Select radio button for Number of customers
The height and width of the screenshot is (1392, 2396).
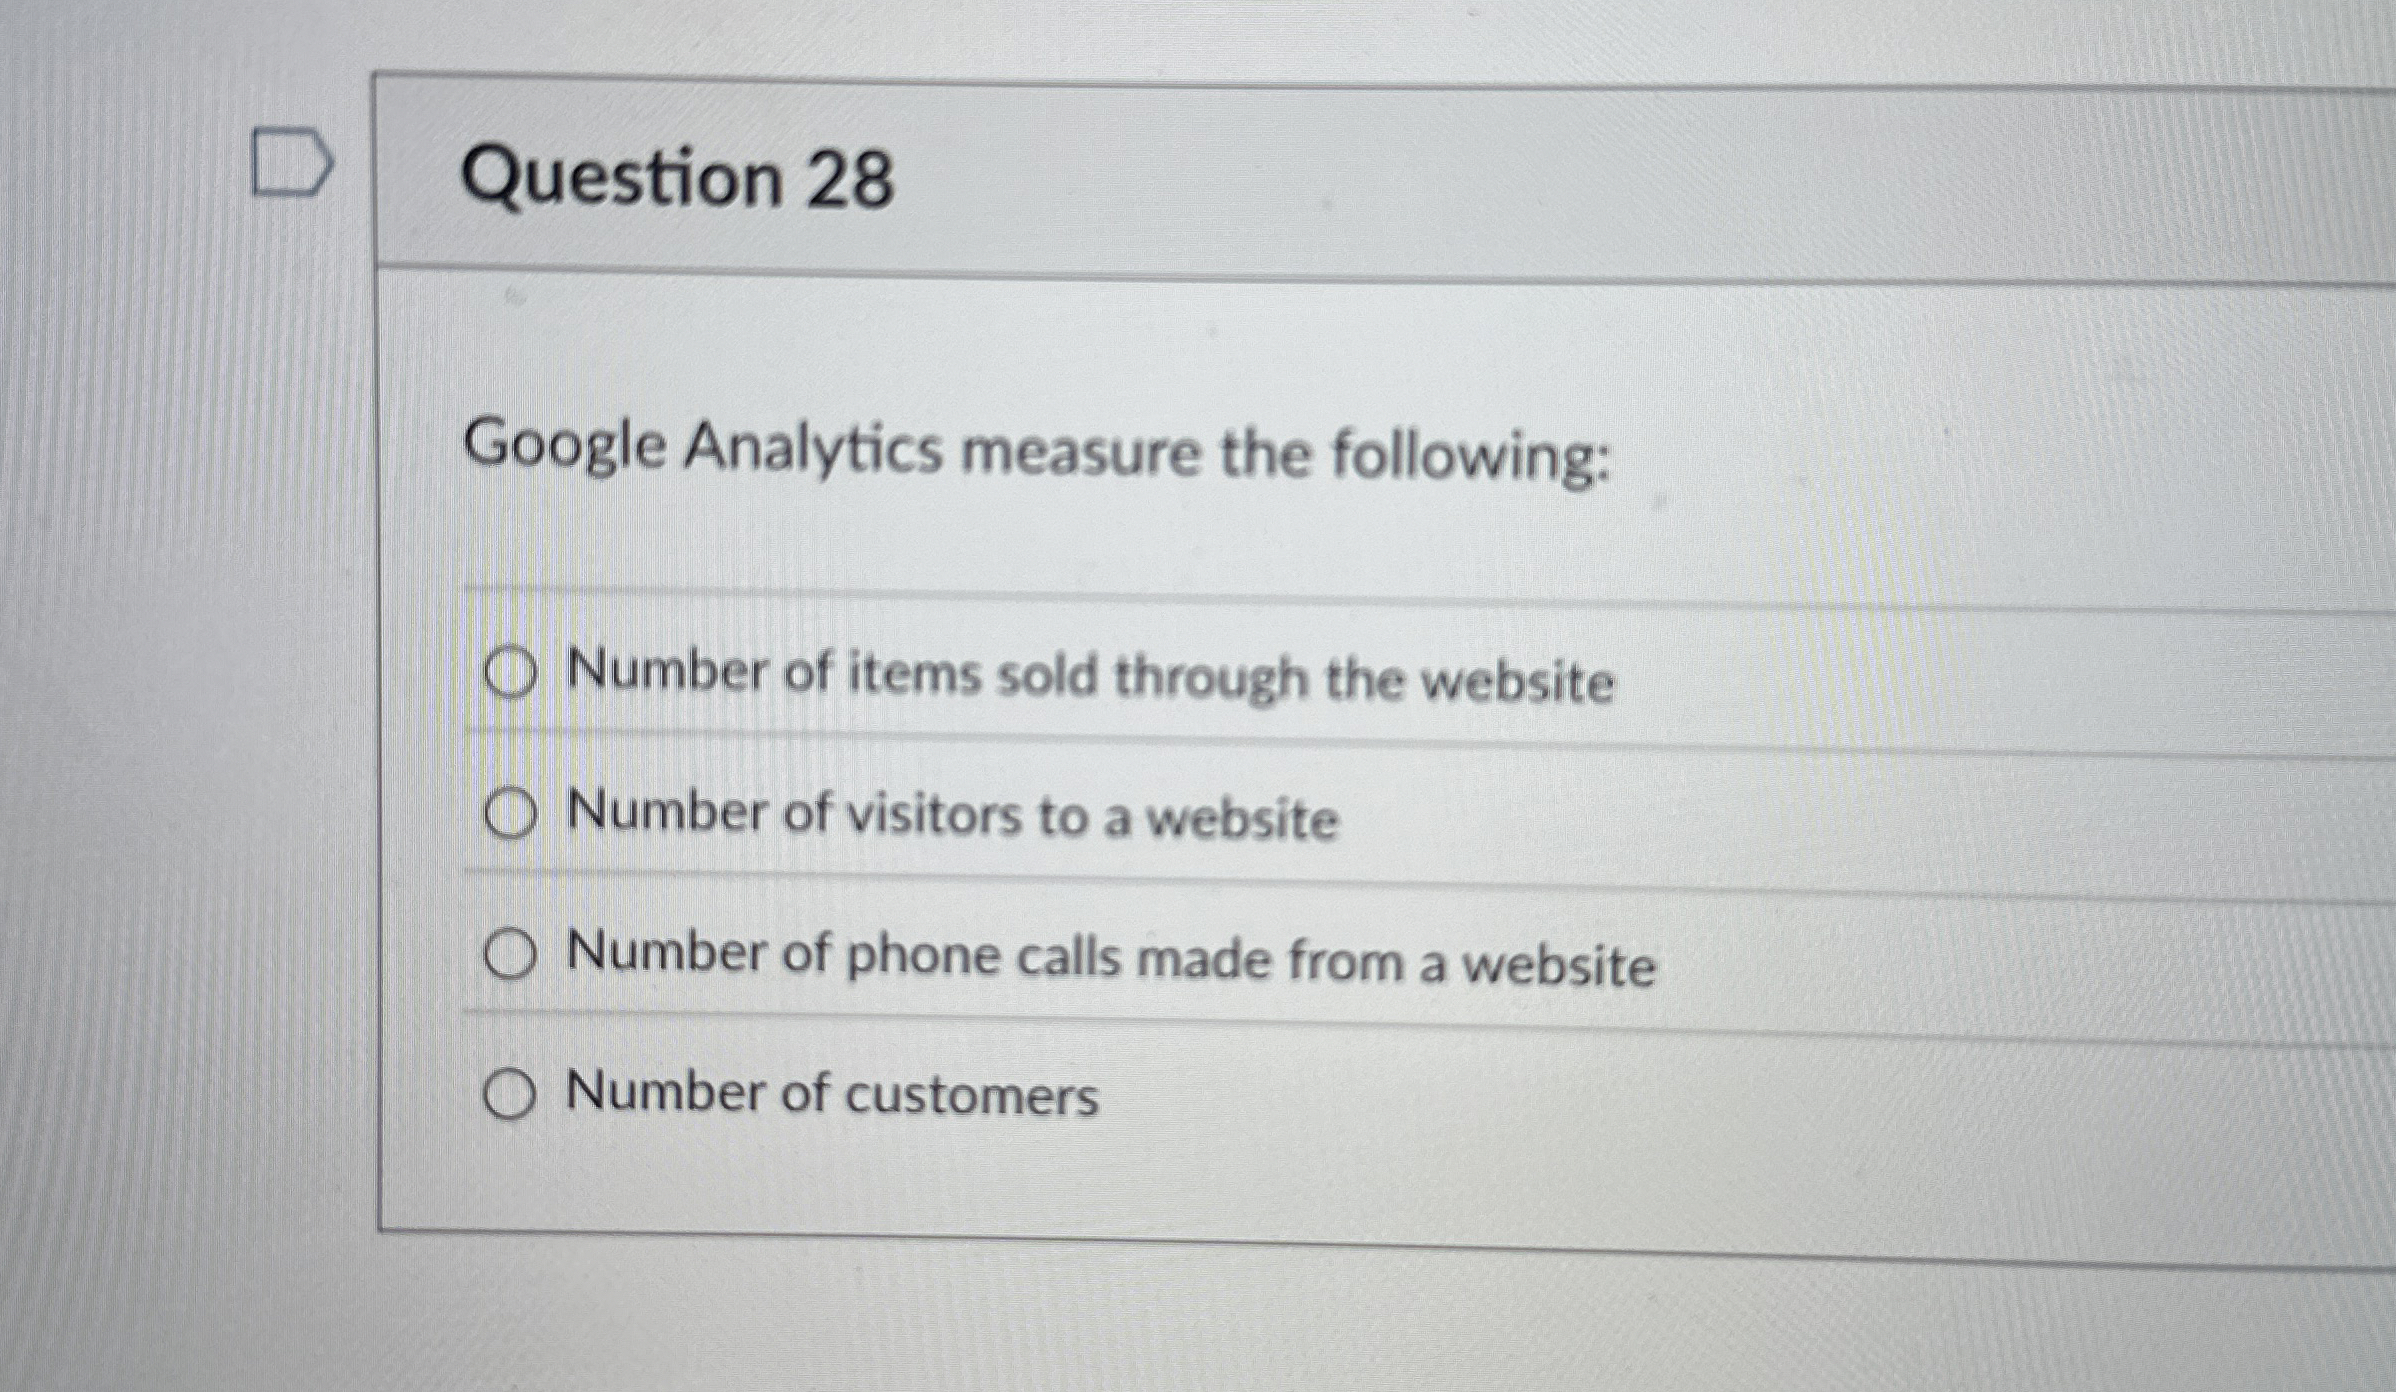[511, 1095]
